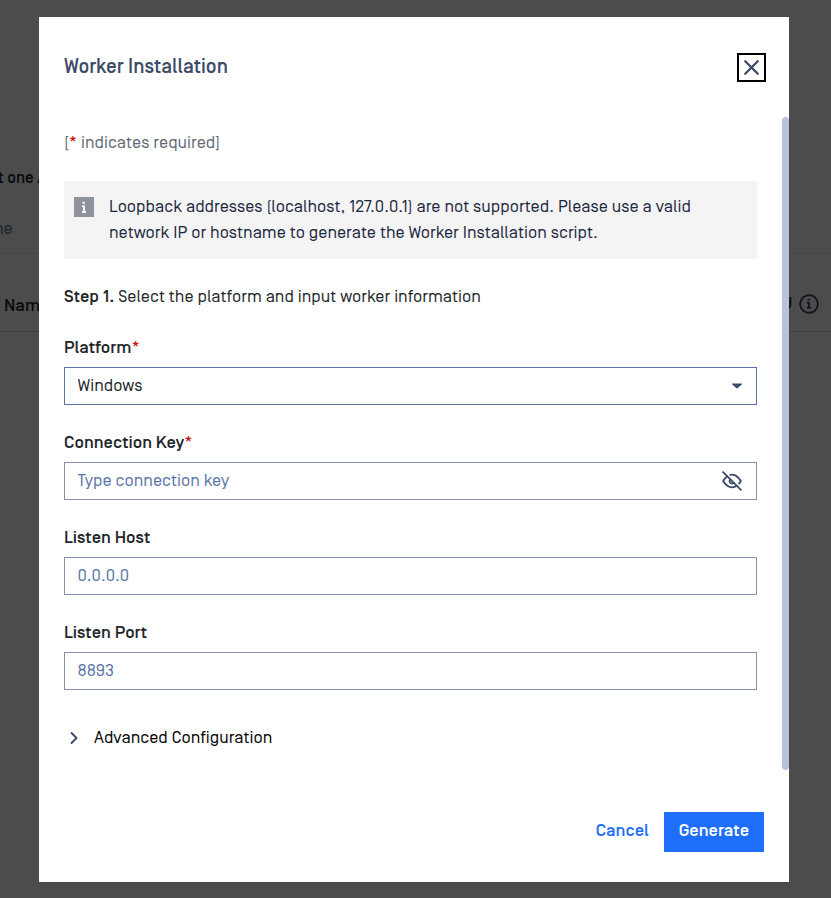Click the info icon in the loopback notice
This screenshot has height=898, width=831.
(x=84, y=208)
